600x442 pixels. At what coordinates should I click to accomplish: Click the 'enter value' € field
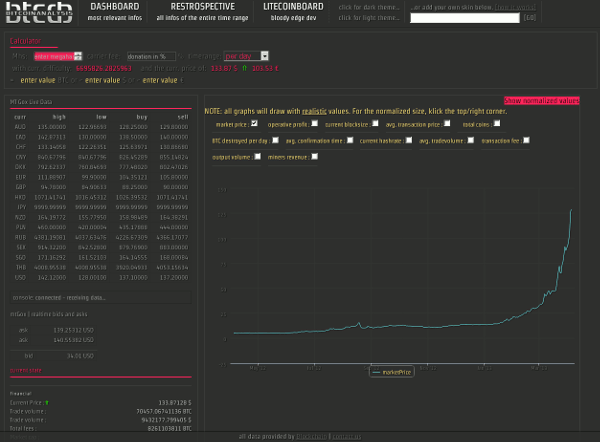click(x=160, y=80)
